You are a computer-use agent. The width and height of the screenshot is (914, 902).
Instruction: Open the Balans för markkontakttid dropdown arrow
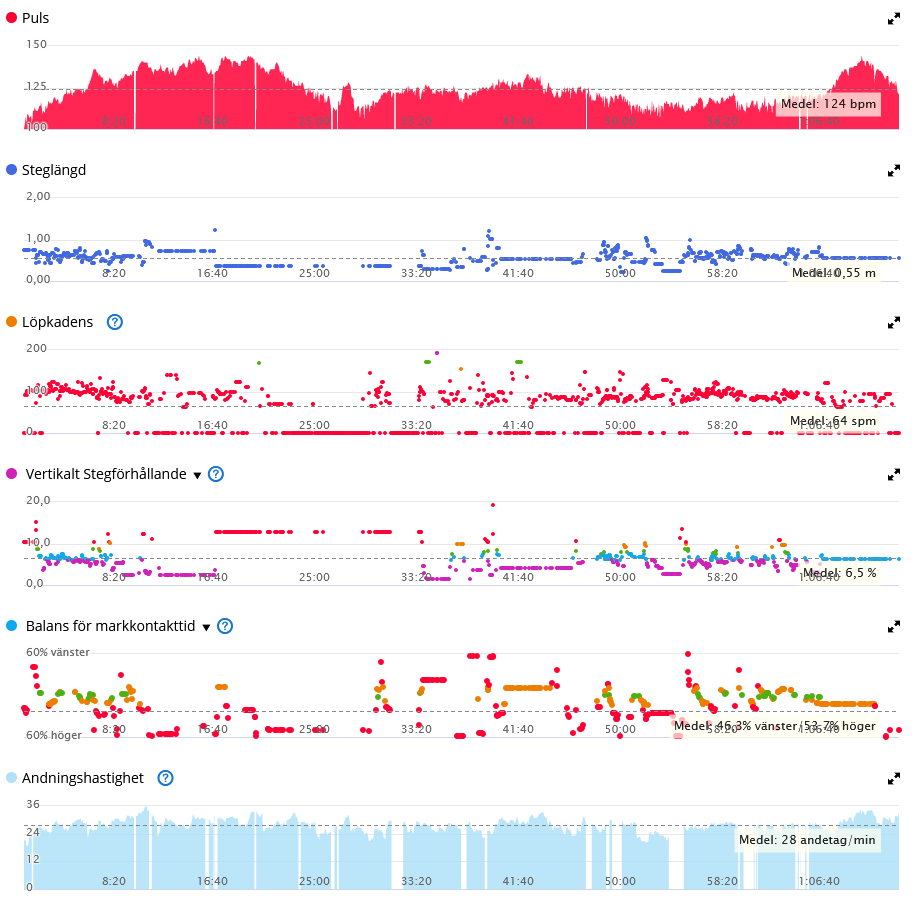click(x=206, y=627)
